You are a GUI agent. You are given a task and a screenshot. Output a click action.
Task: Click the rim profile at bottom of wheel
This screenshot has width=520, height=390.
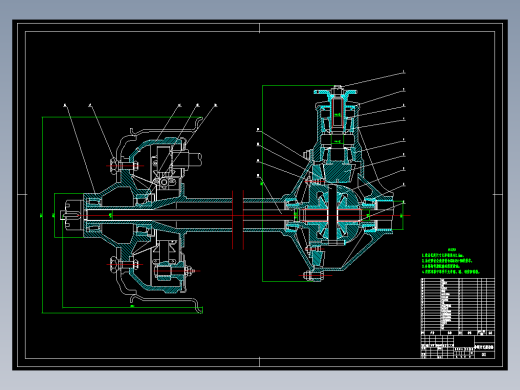(x=166, y=302)
